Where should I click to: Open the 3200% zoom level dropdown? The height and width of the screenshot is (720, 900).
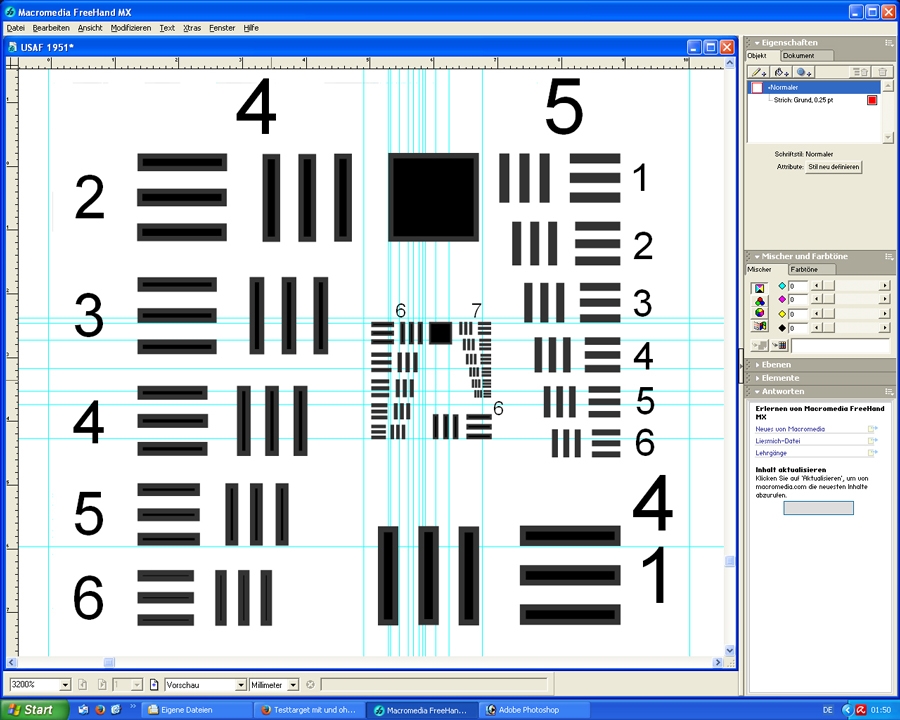coord(65,685)
